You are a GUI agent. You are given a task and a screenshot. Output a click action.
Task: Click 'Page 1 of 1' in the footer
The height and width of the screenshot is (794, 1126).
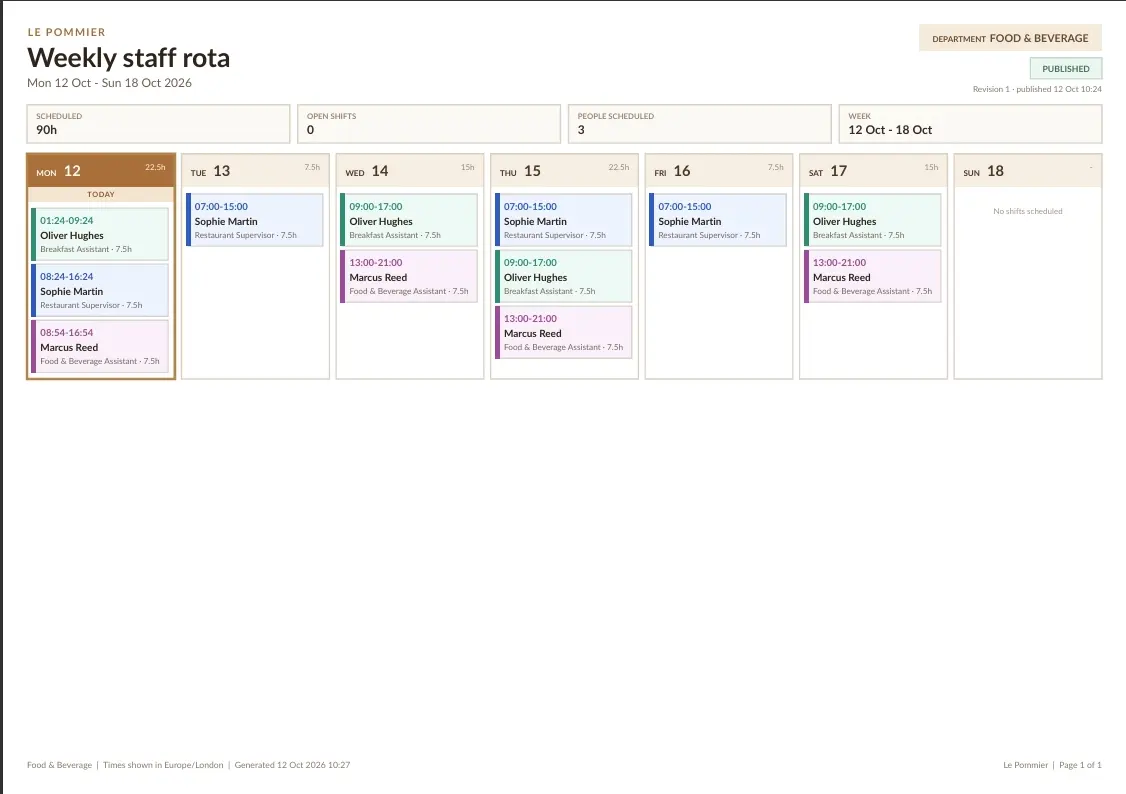1080,765
